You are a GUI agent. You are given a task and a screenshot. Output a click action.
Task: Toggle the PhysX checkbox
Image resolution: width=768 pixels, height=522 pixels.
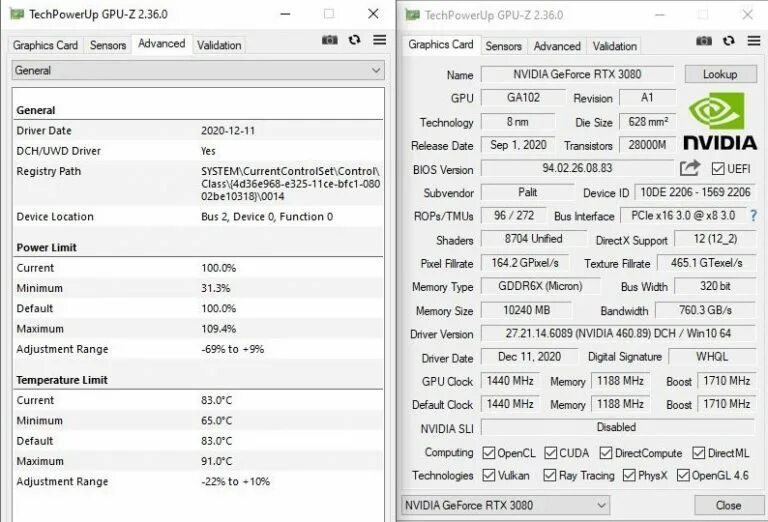tap(629, 475)
